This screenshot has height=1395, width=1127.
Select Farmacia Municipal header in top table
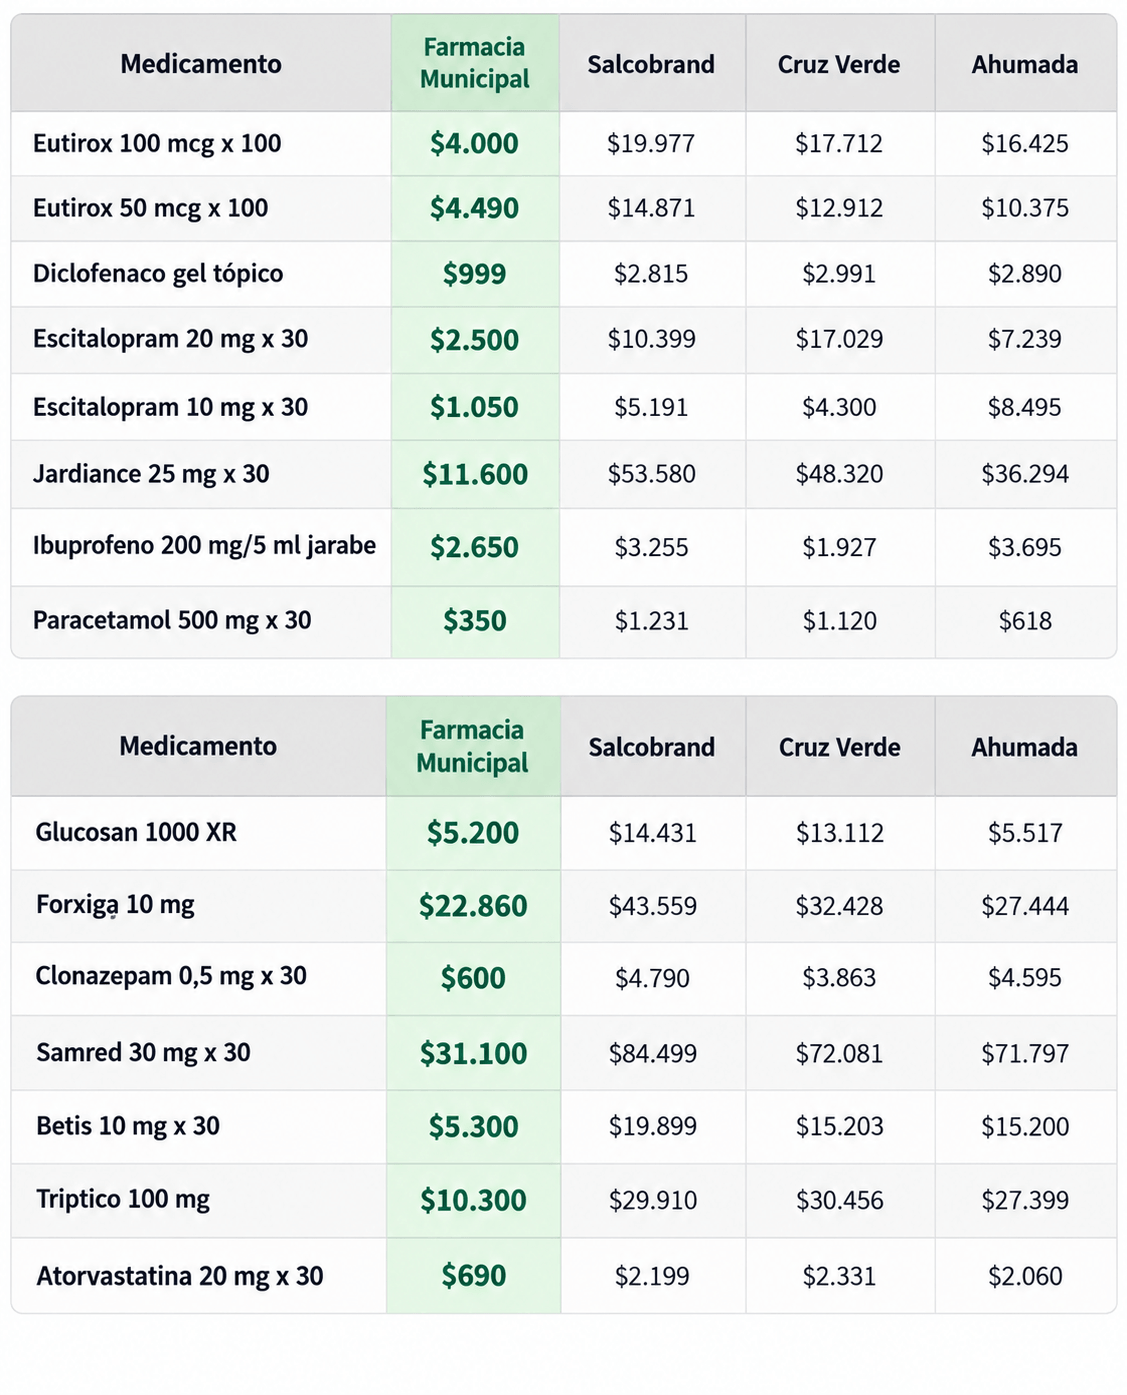coord(474,63)
